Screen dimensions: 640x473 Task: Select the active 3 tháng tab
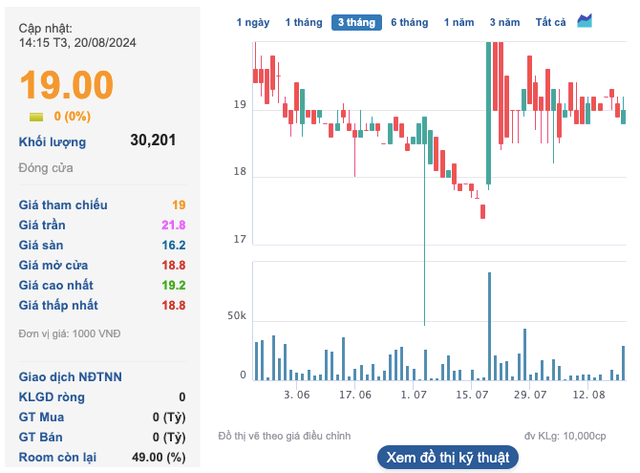pyautogui.click(x=356, y=22)
